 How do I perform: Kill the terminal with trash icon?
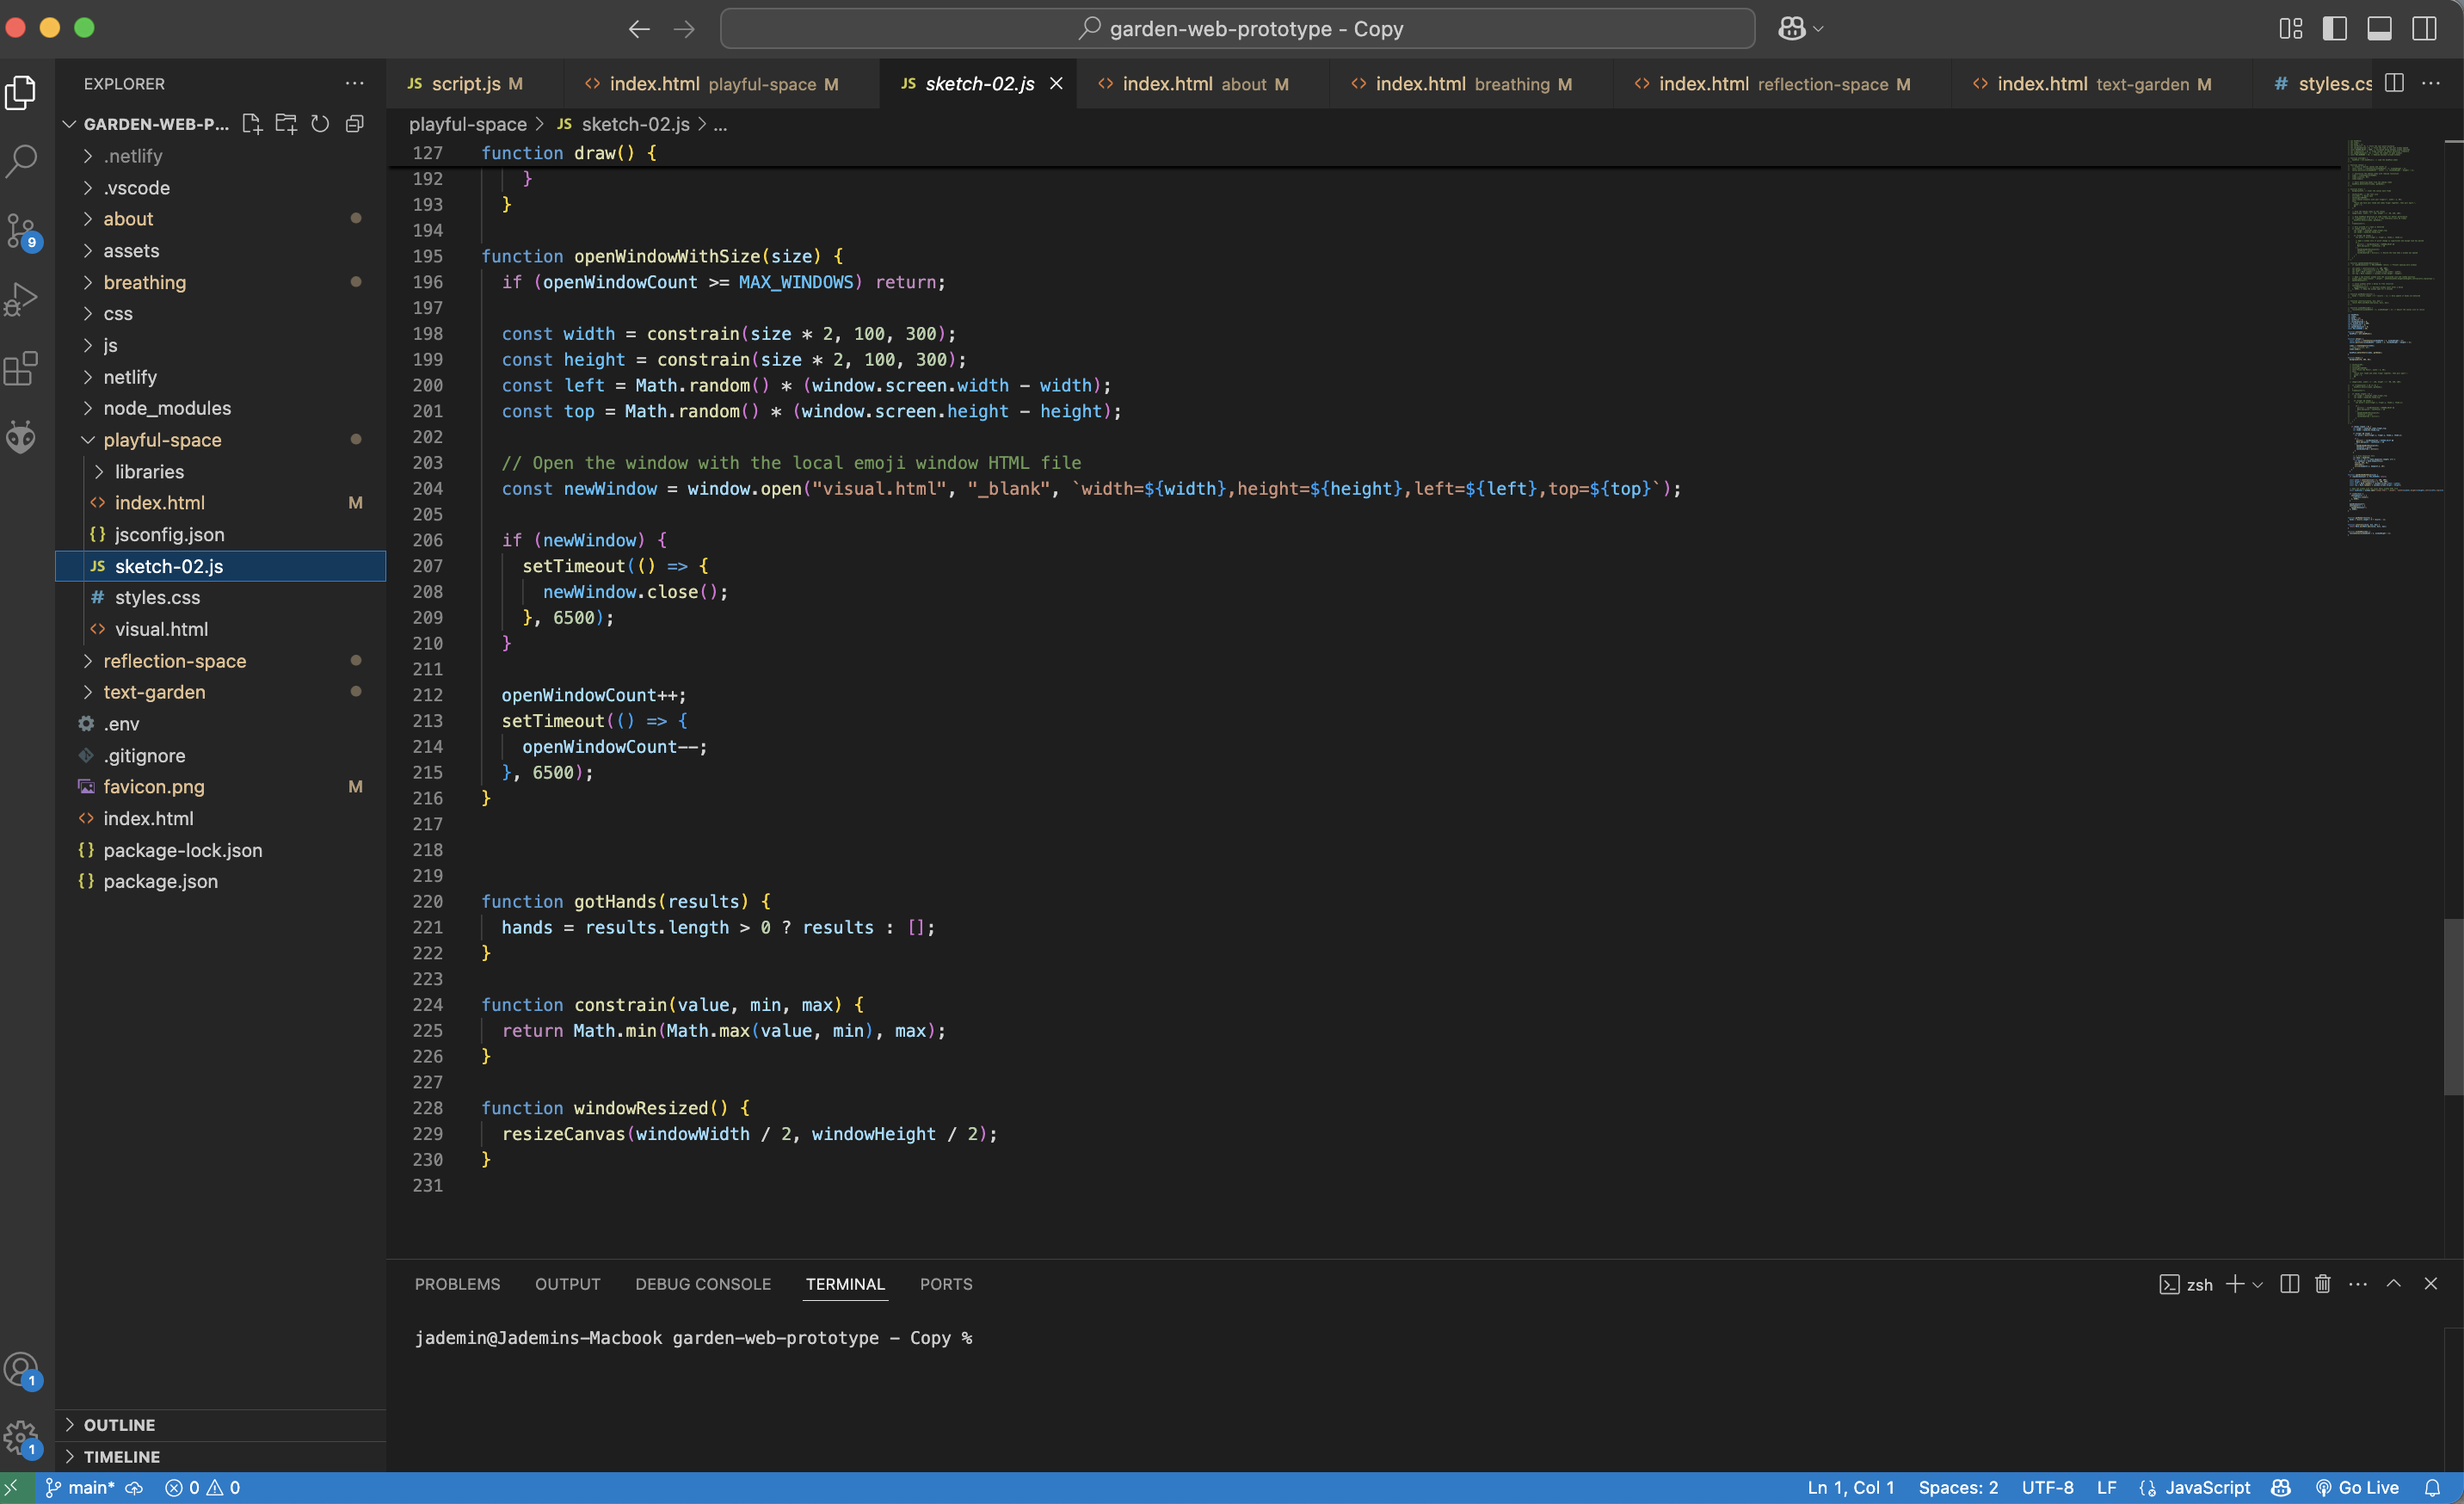pyautogui.click(x=2323, y=1284)
